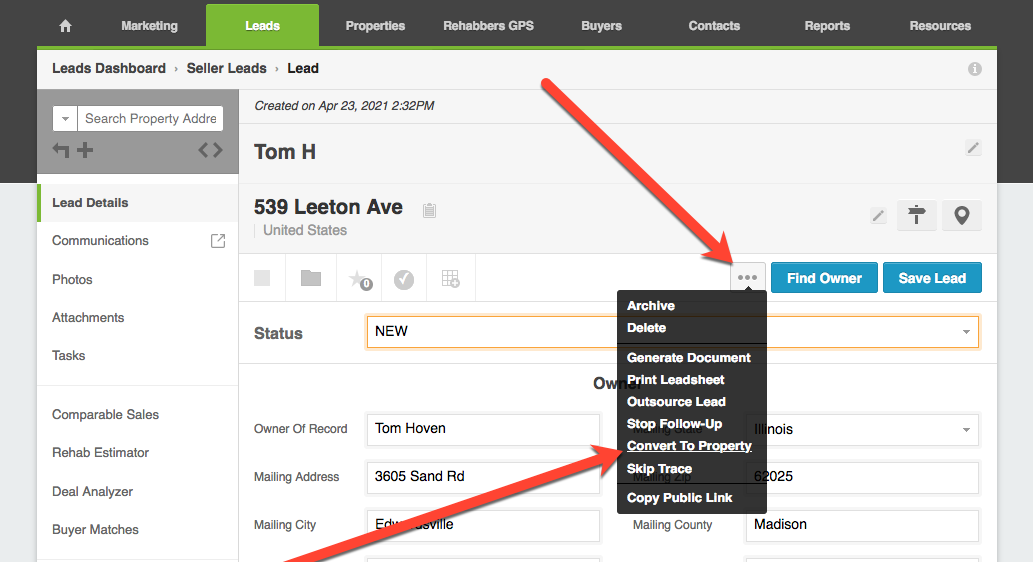This screenshot has width=1033, height=562.
Task: Click the plus icon to add a lead
Action: coord(85,150)
